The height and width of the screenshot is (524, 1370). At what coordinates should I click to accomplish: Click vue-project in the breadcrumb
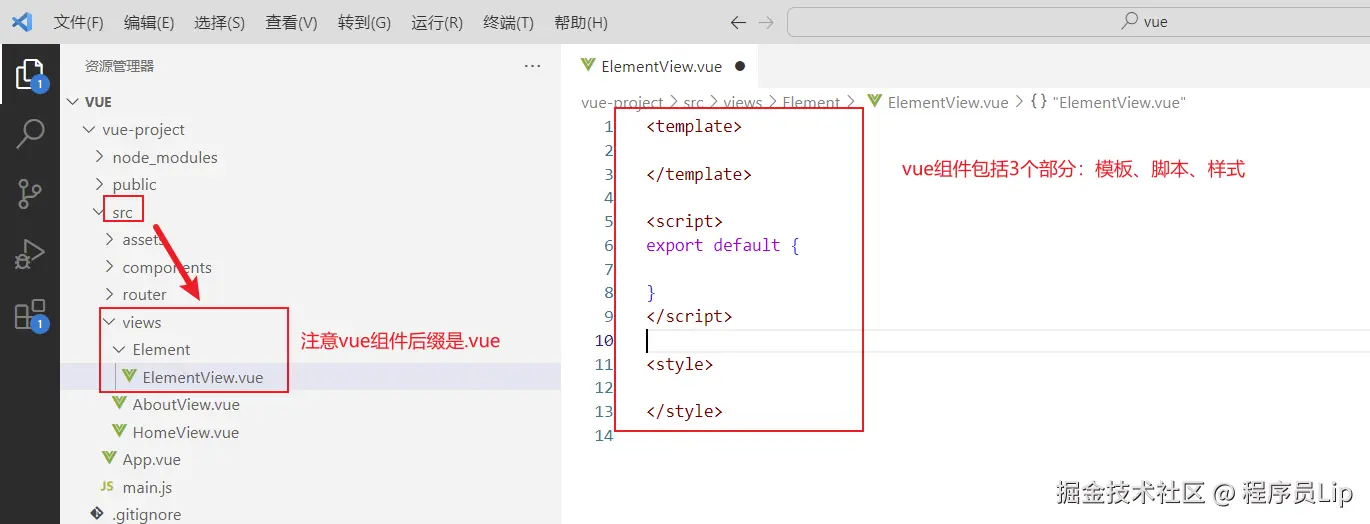point(622,102)
